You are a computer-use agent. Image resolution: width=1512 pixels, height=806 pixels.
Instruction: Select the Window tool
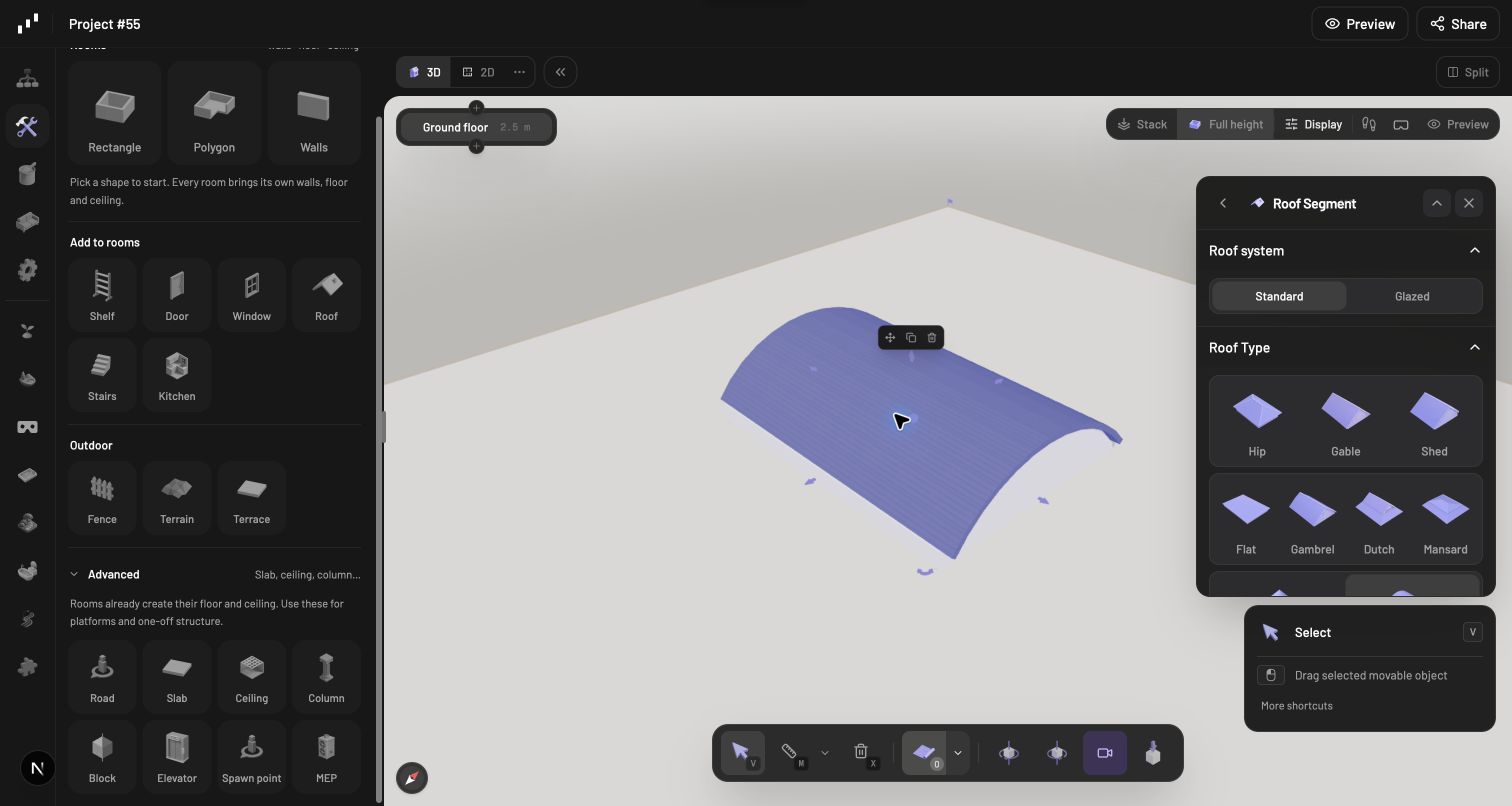[x=252, y=294]
